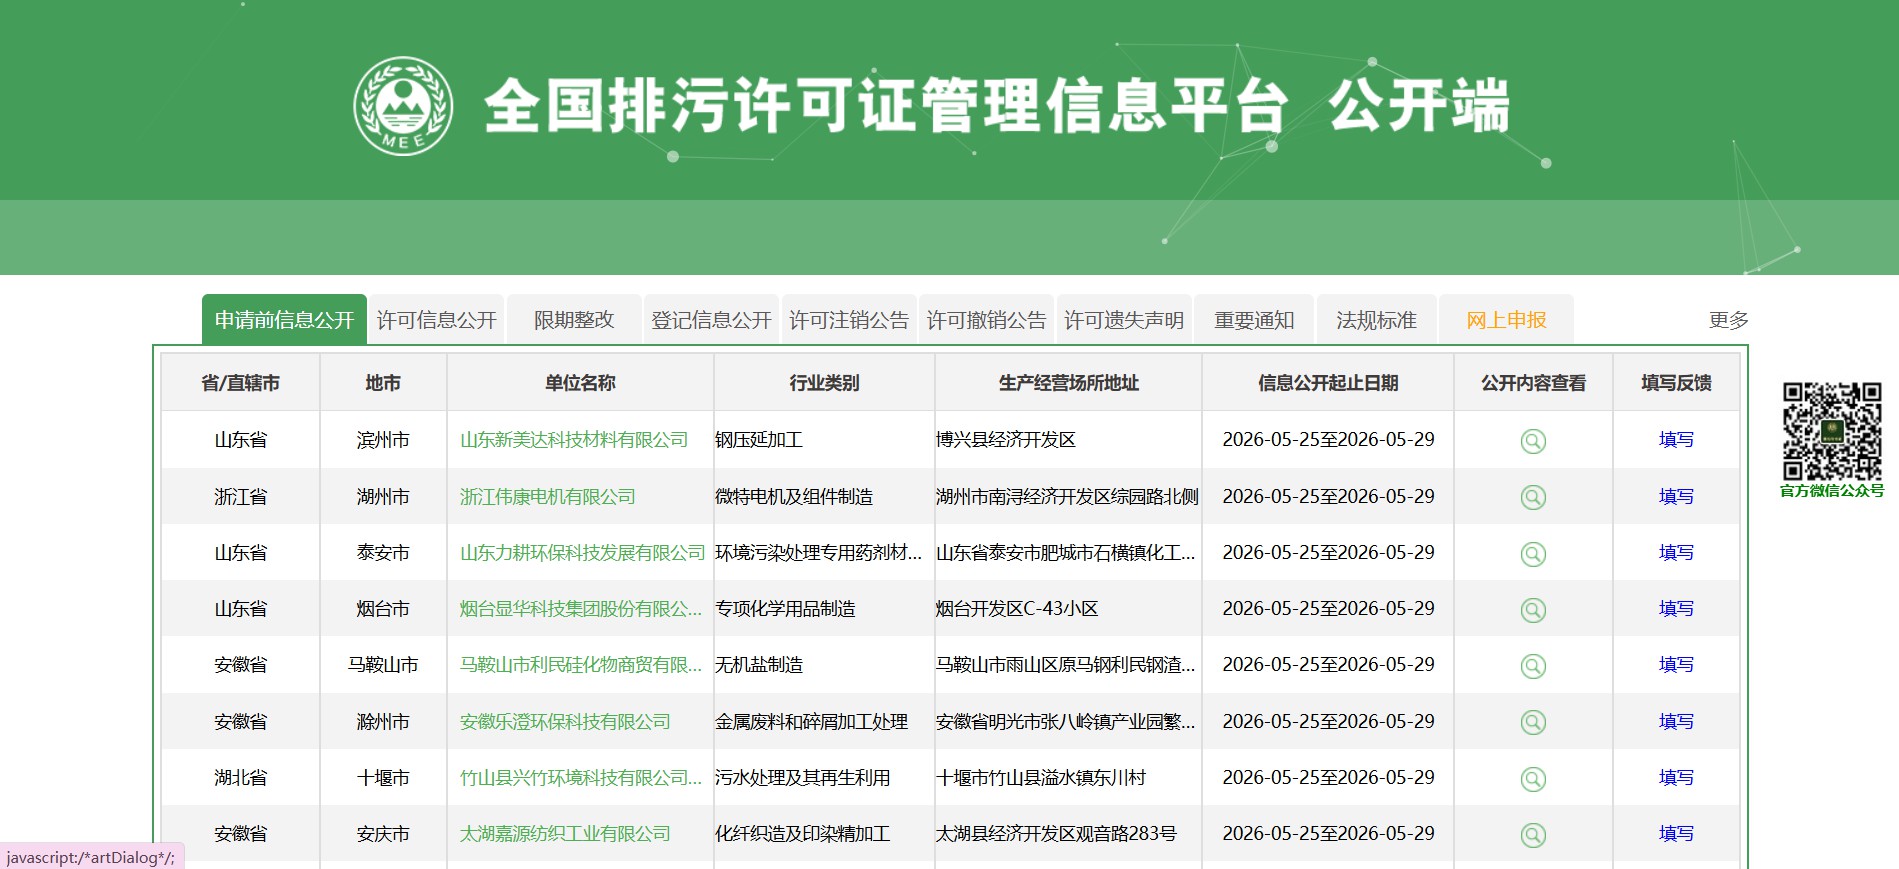This screenshot has height=869, width=1899.
Task: Click the 填写反馈 column header
Action: click(1676, 383)
